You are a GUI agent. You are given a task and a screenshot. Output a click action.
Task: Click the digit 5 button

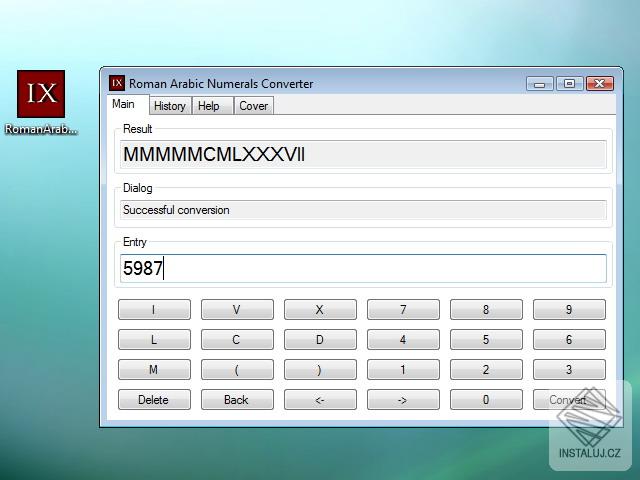486,340
